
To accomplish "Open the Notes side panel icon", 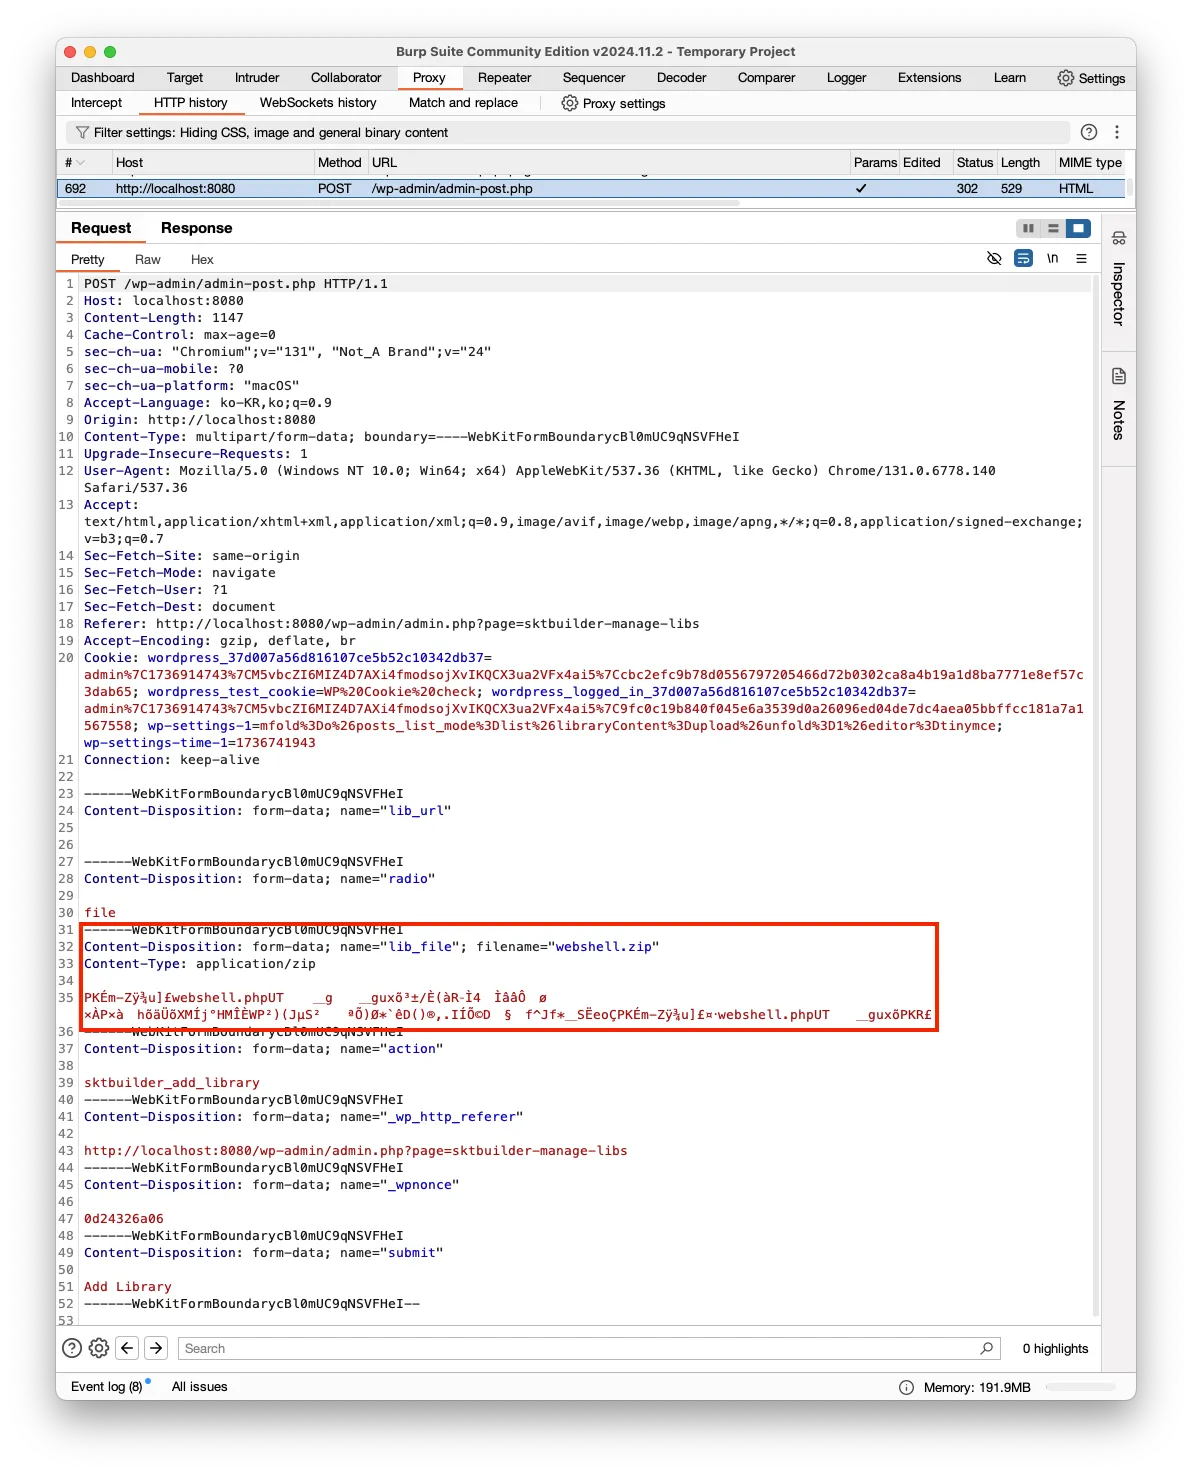I will click(x=1119, y=376).
